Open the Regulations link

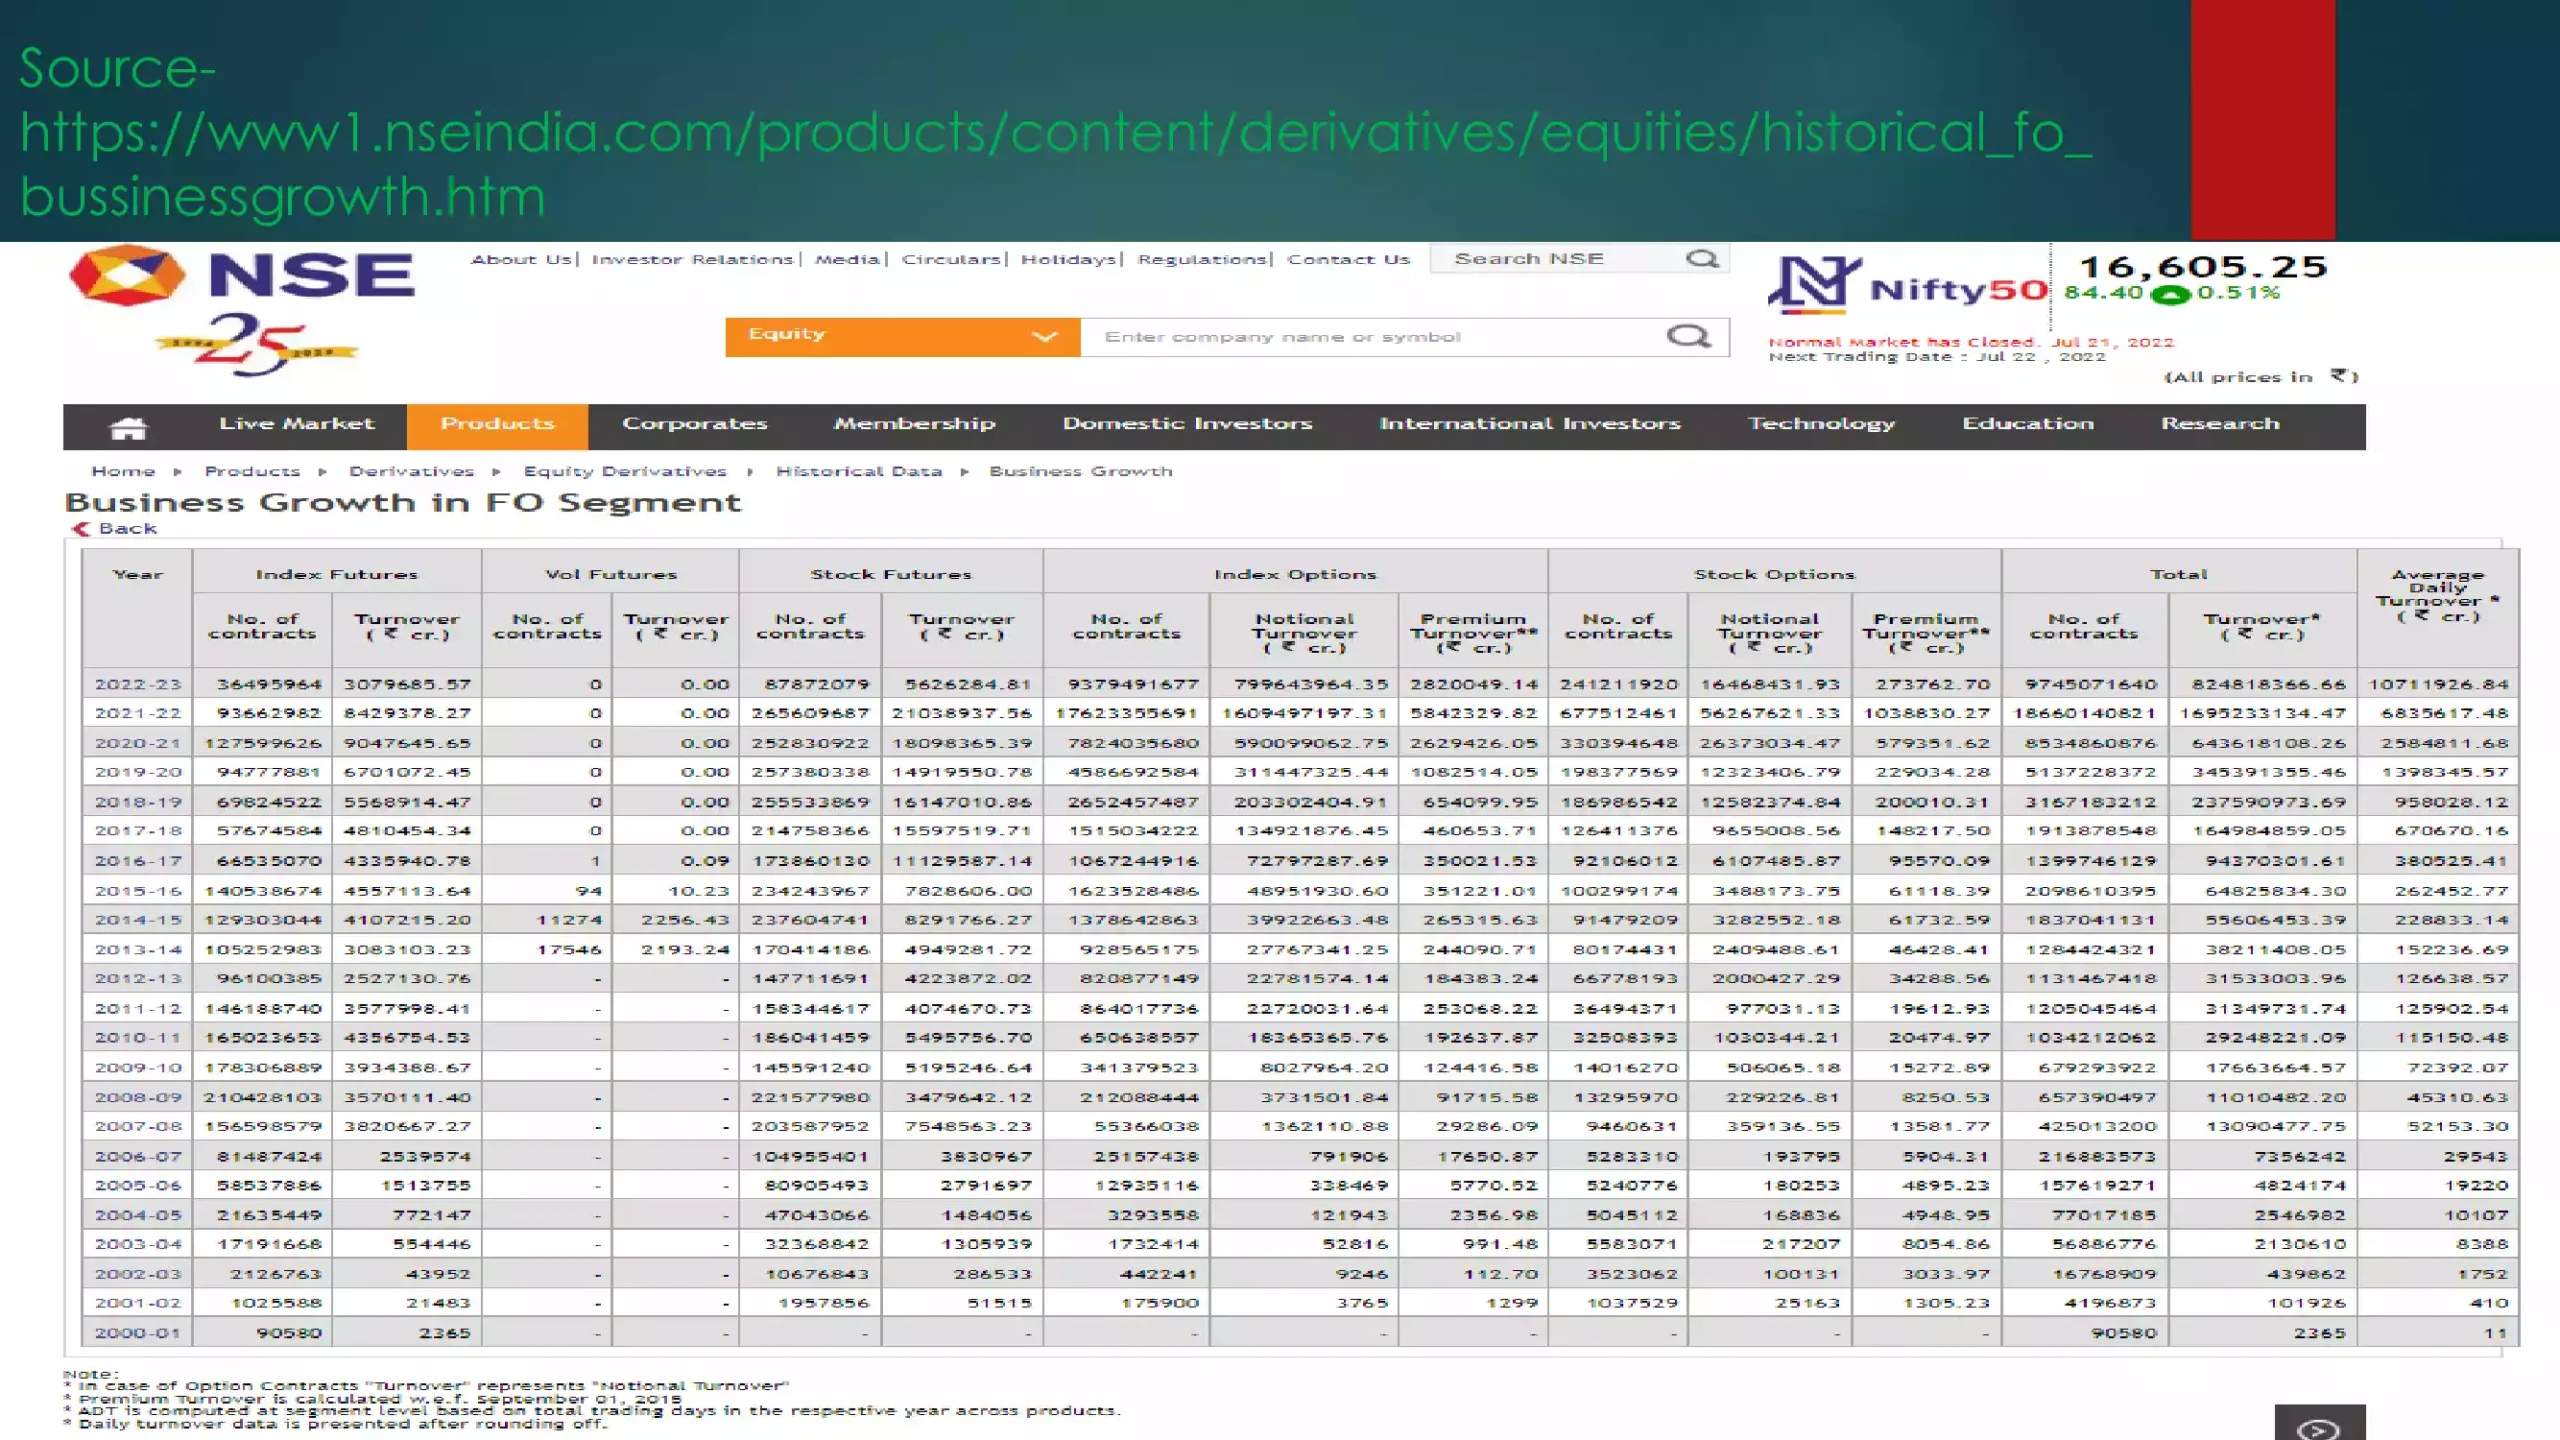(1202, 259)
